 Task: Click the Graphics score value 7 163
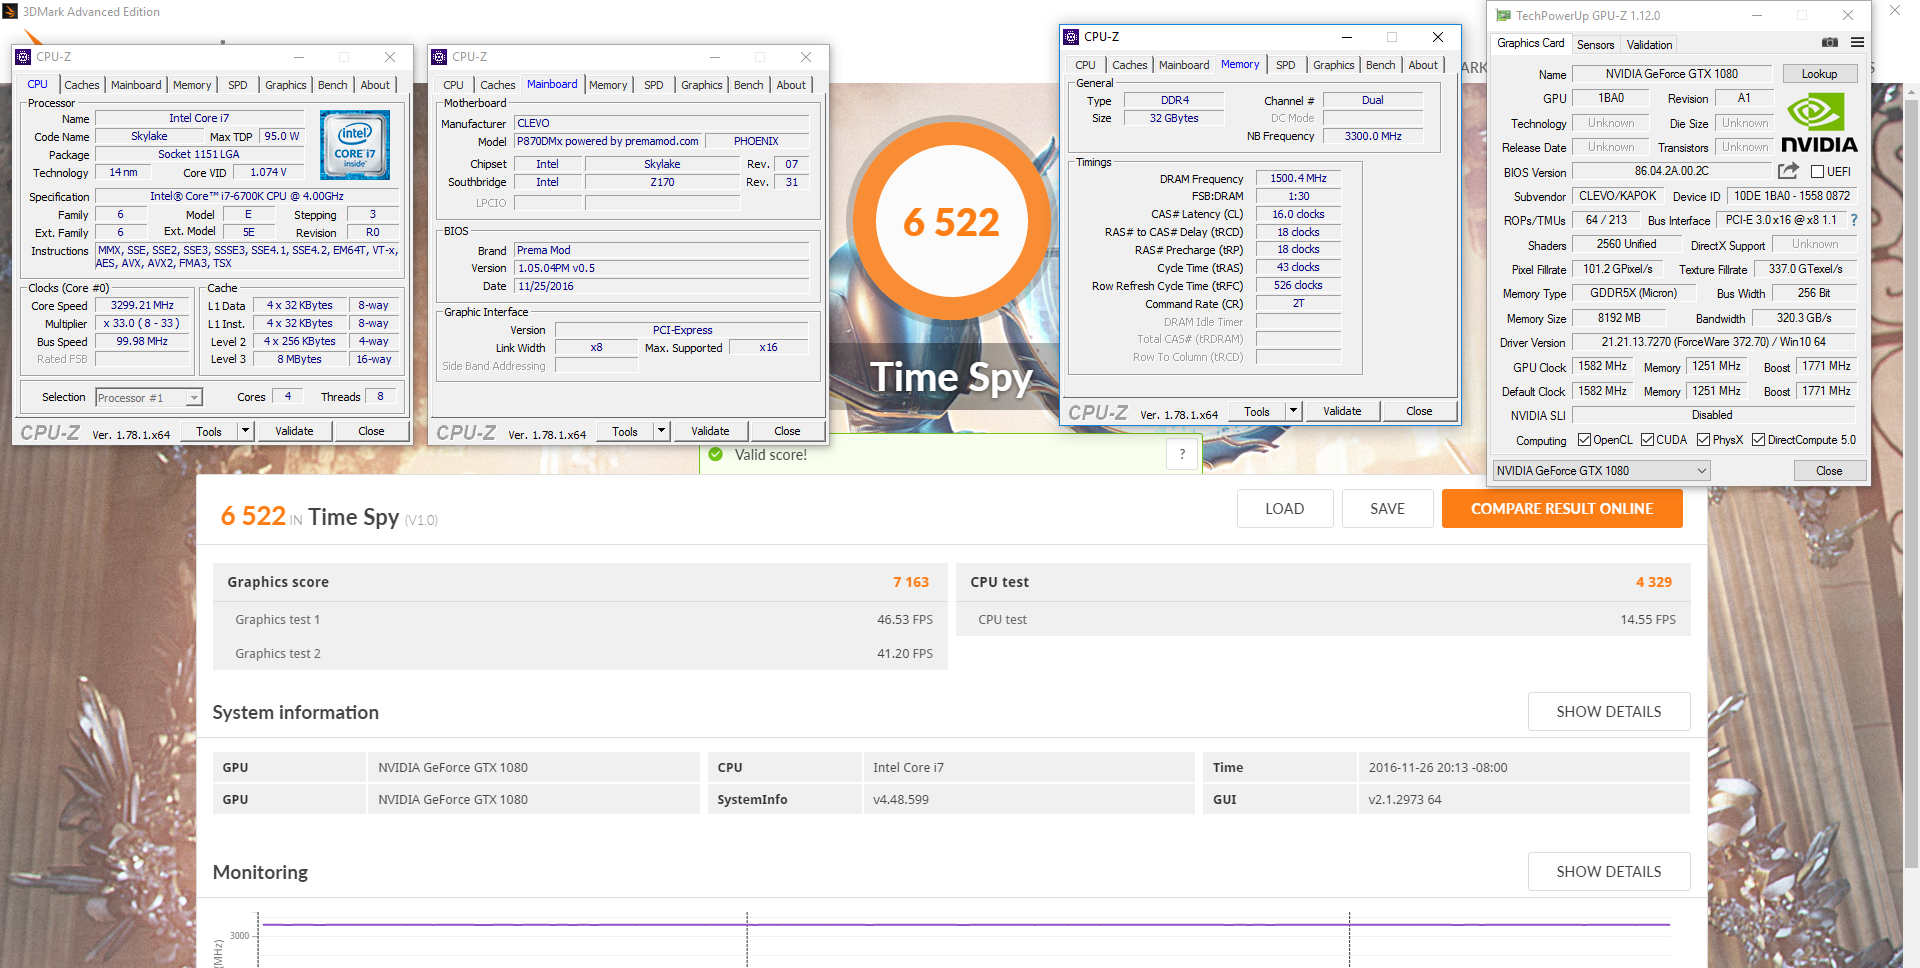click(x=911, y=582)
